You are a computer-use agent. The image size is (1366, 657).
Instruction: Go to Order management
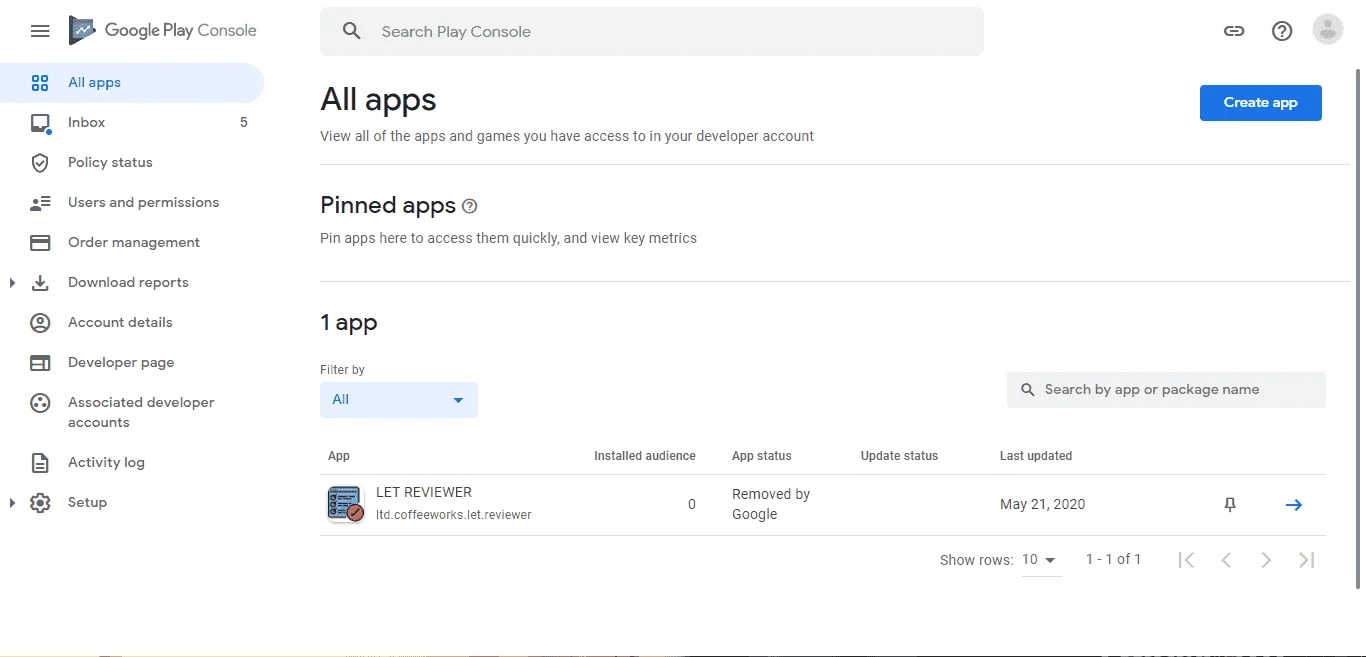point(132,243)
